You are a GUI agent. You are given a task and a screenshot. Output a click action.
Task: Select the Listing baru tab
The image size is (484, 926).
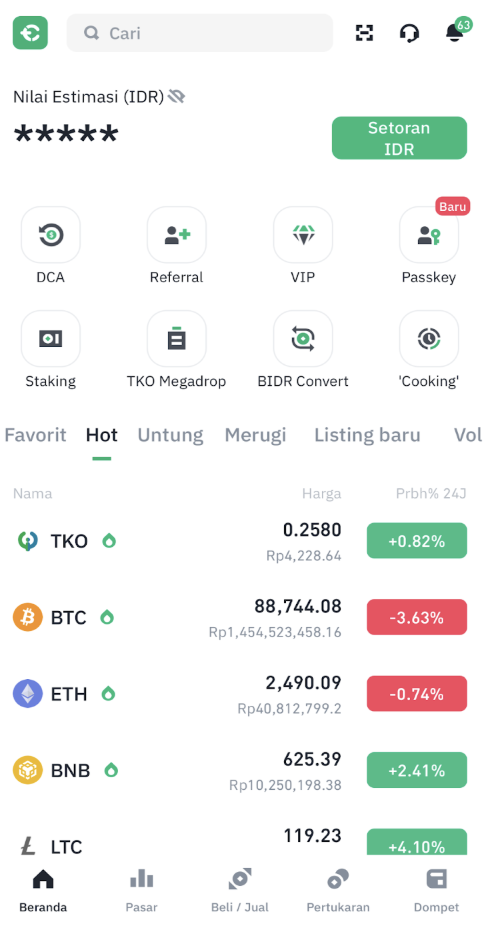point(367,435)
